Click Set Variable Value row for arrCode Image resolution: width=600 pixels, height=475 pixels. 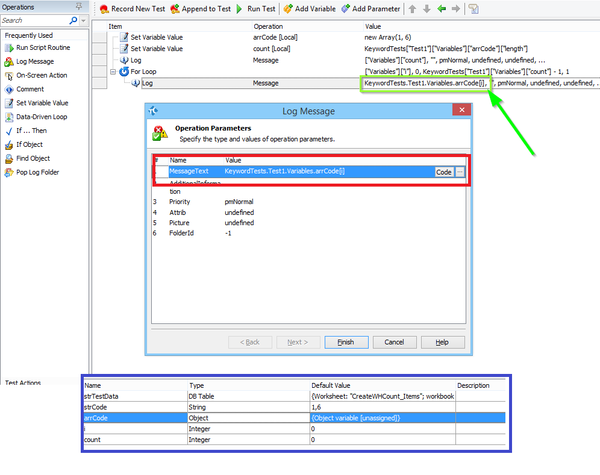pyautogui.click(x=157, y=37)
